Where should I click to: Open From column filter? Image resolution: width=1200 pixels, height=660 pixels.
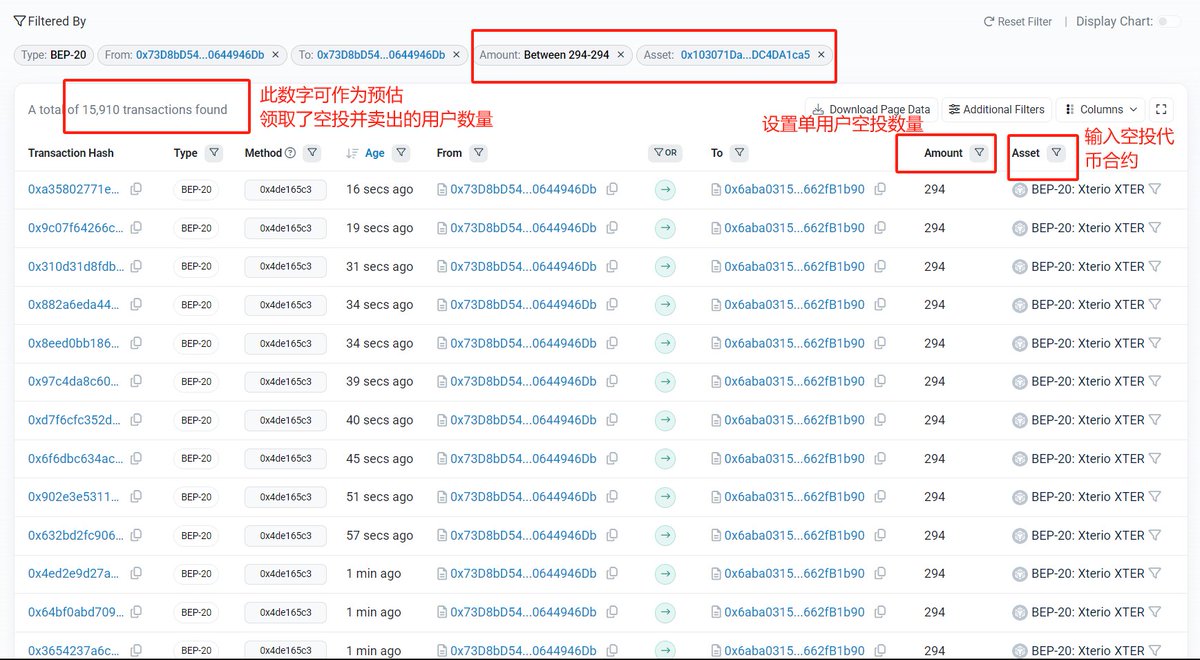(x=478, y=153)
